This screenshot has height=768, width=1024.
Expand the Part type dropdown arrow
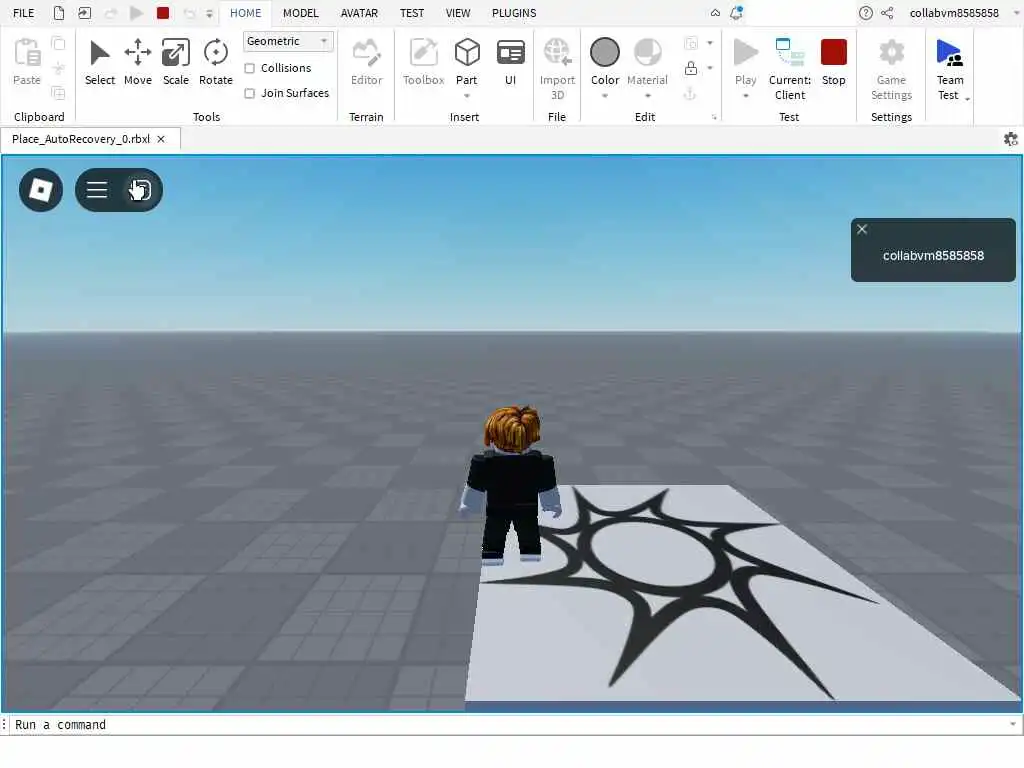coord(467,96)
